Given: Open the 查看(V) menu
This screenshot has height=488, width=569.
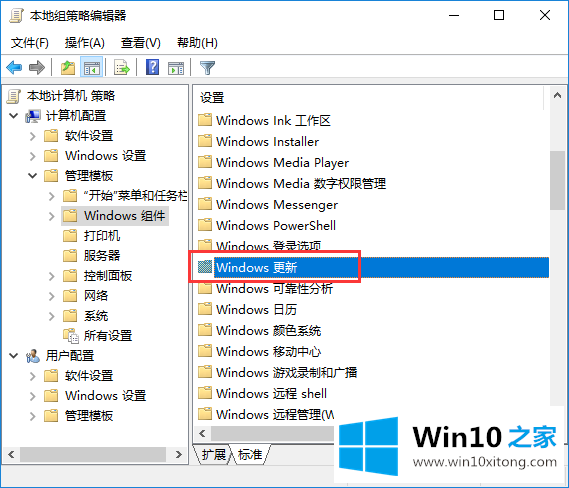Looking at the screenshot, I should [x=140, y=43].
